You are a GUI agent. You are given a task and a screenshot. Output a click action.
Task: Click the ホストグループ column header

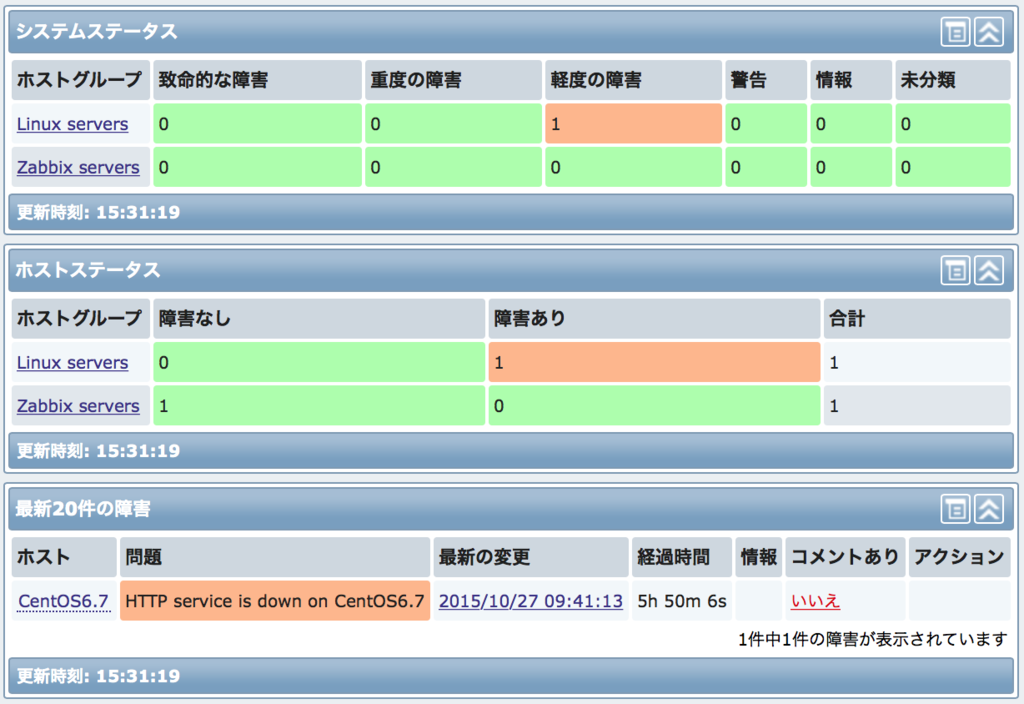pos(80,80)
